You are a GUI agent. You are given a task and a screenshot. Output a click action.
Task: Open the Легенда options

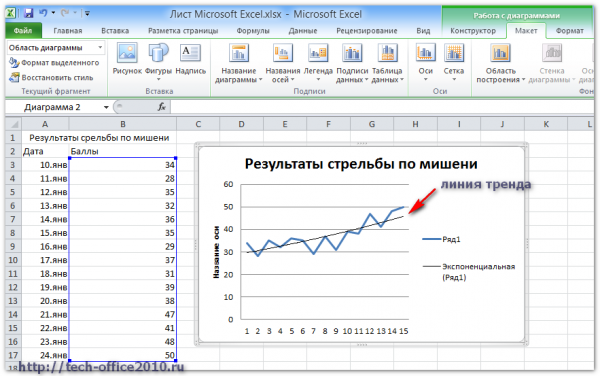tap(318, 63)
